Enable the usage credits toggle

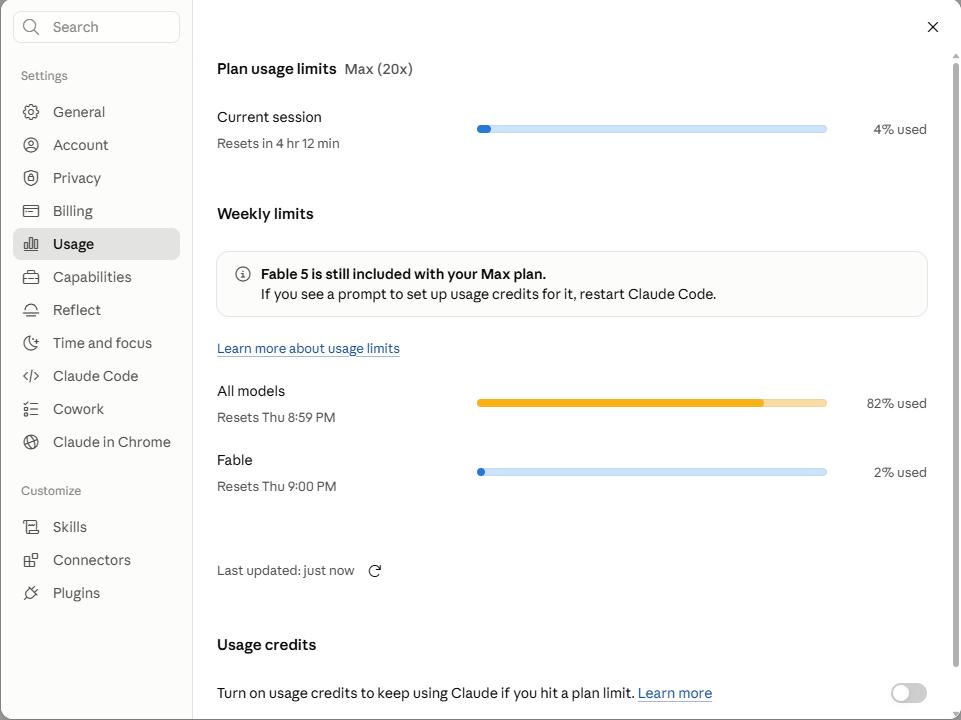[909, 693]
